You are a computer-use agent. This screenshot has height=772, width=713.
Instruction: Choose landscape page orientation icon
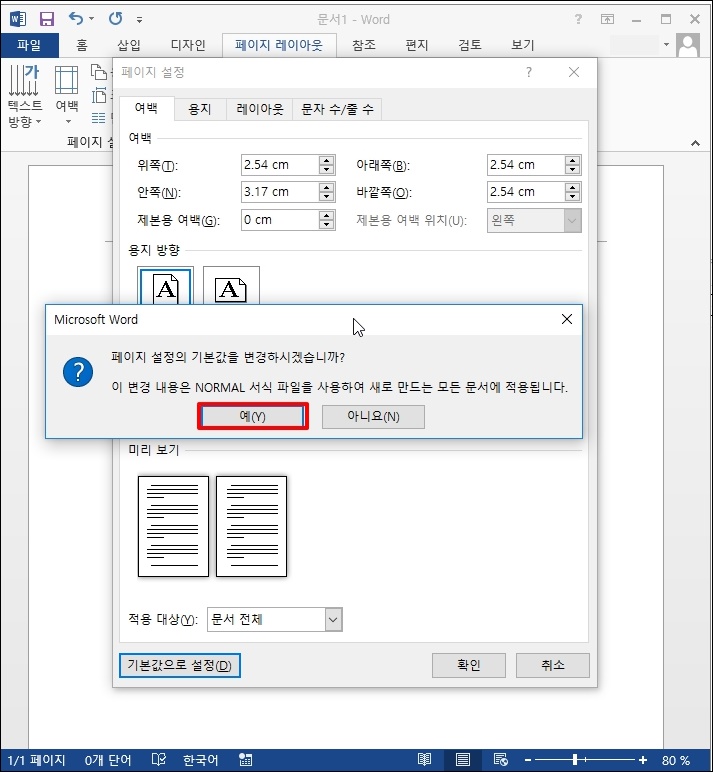click(231, 286)
